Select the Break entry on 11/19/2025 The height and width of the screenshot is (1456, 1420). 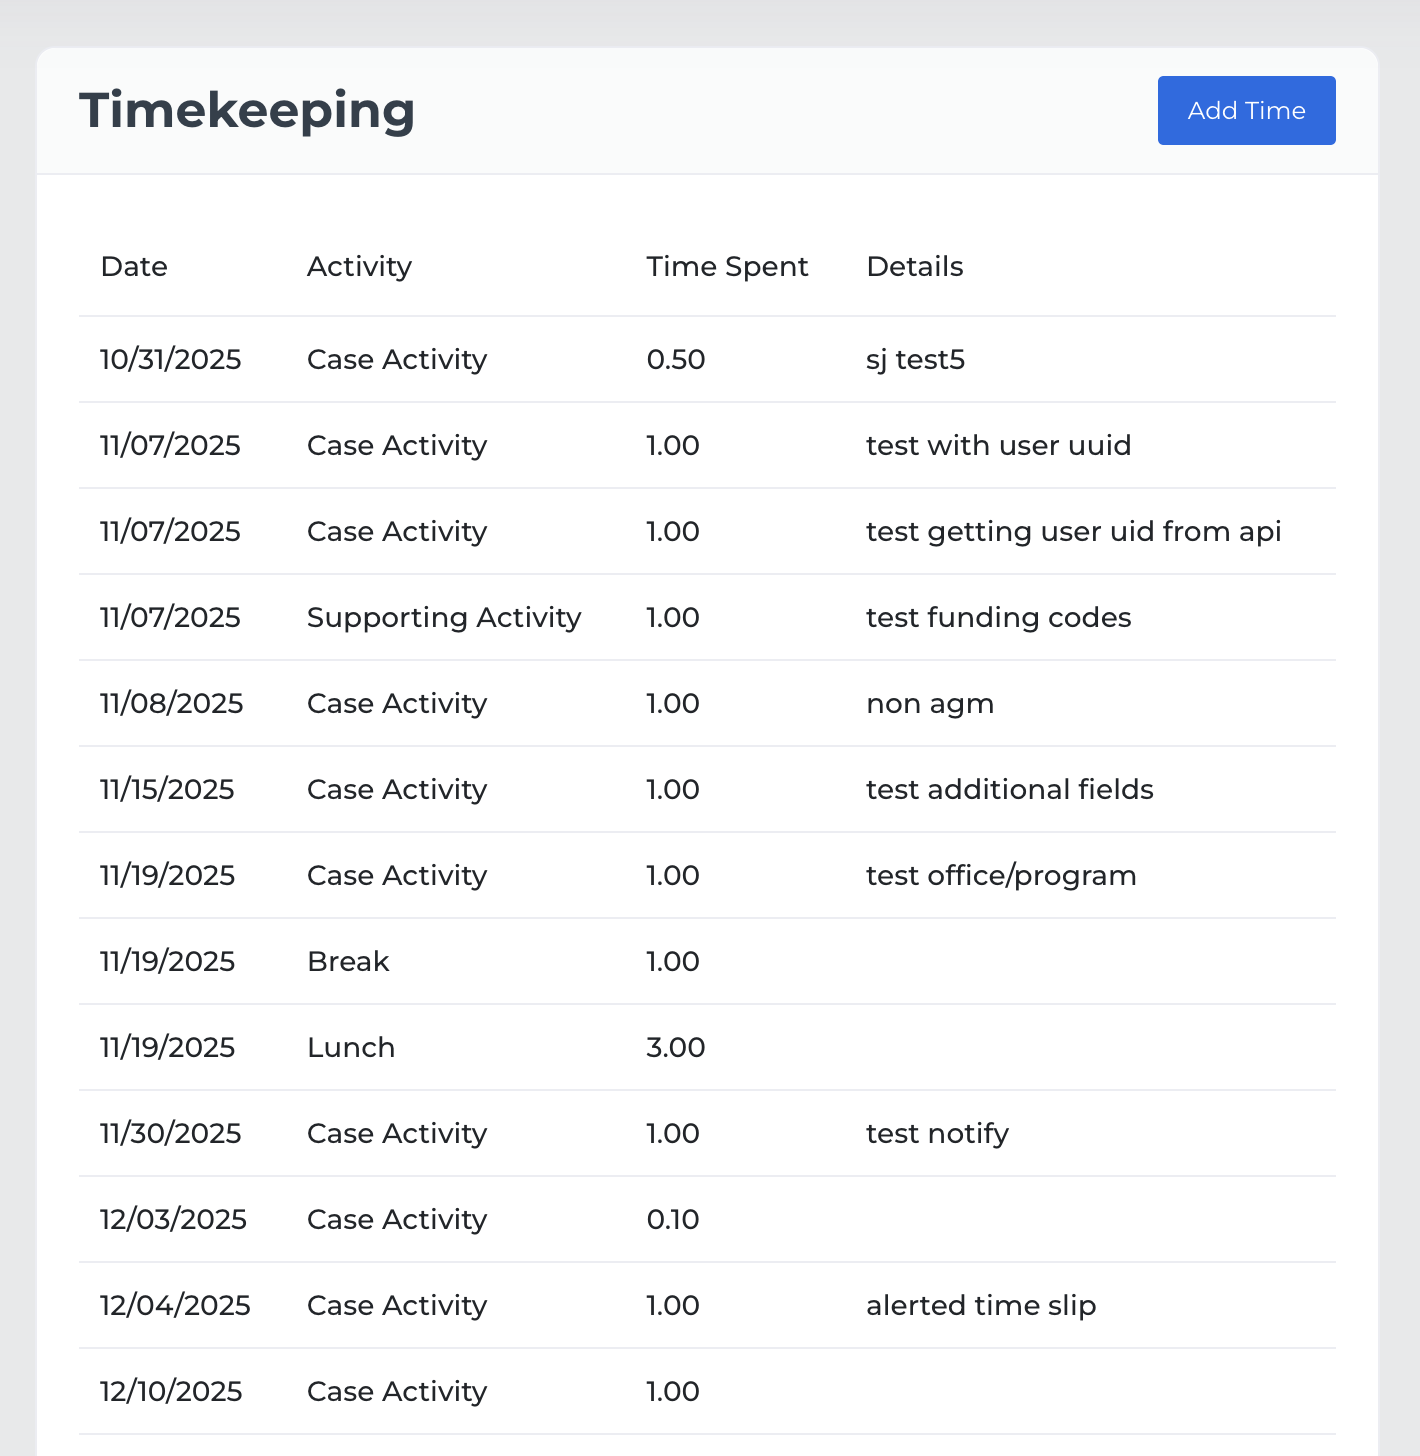click(x=707, y=962)
